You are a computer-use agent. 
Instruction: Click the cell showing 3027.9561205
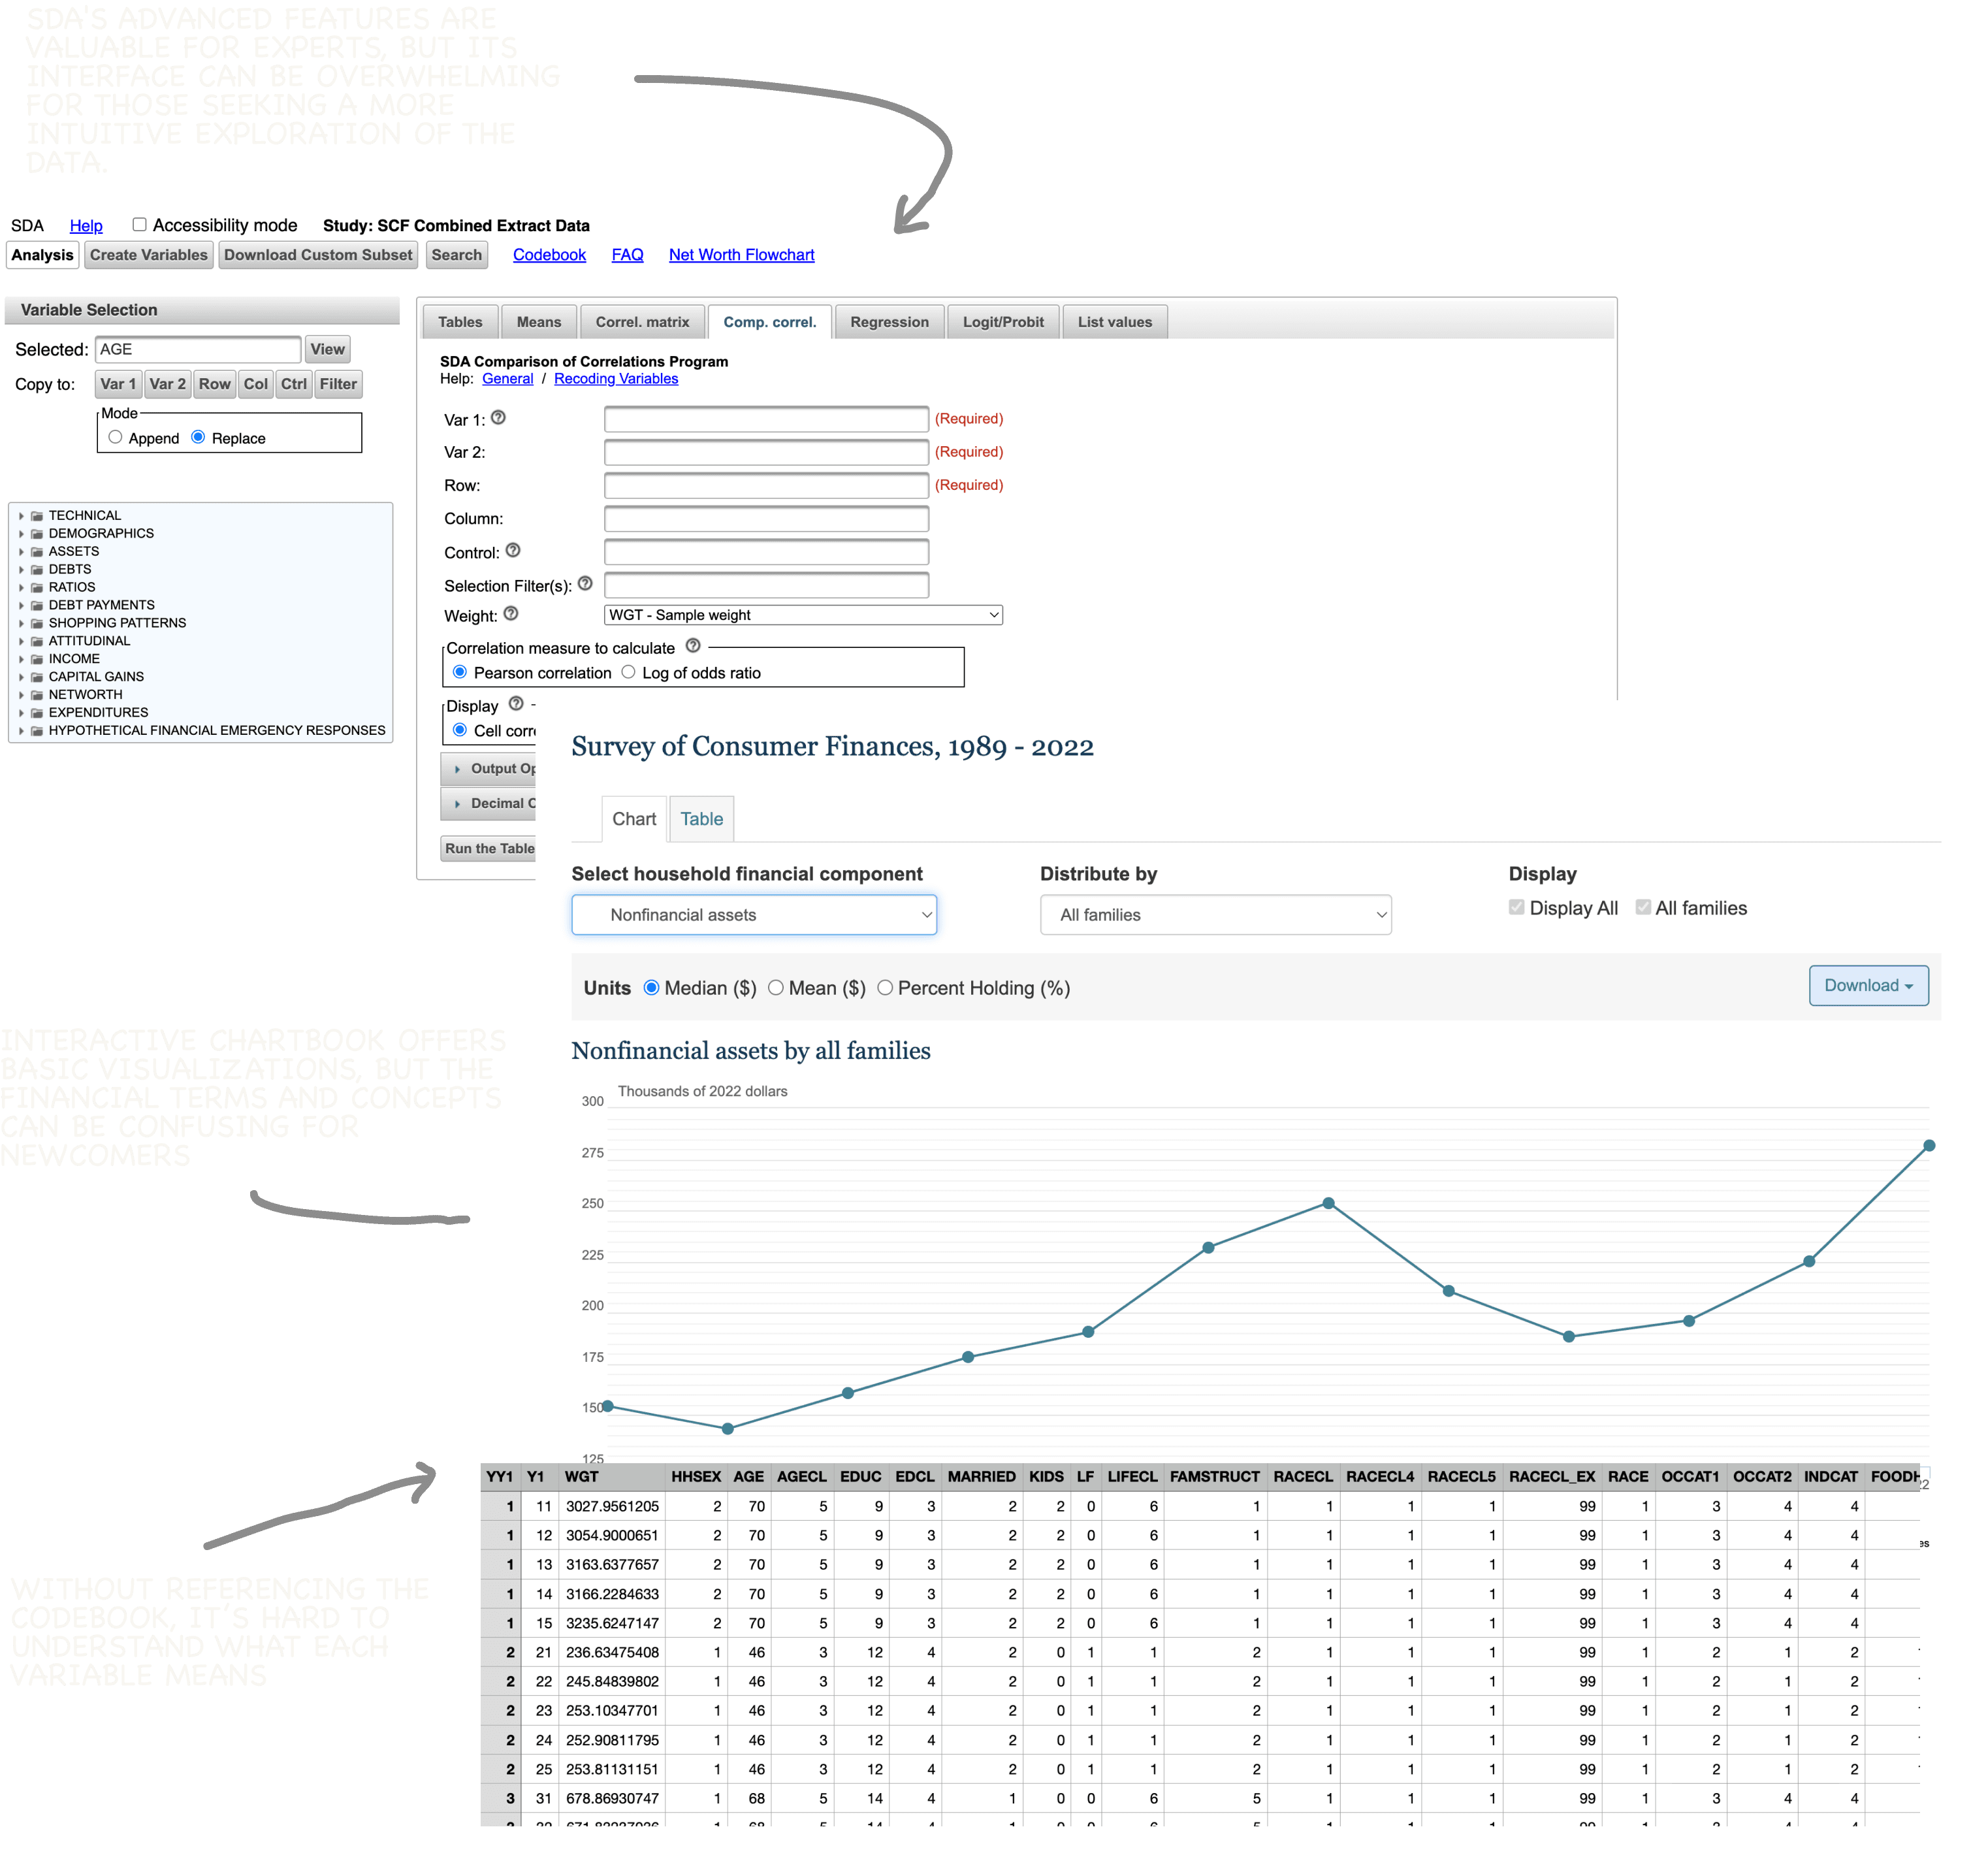pos(612,1507)
